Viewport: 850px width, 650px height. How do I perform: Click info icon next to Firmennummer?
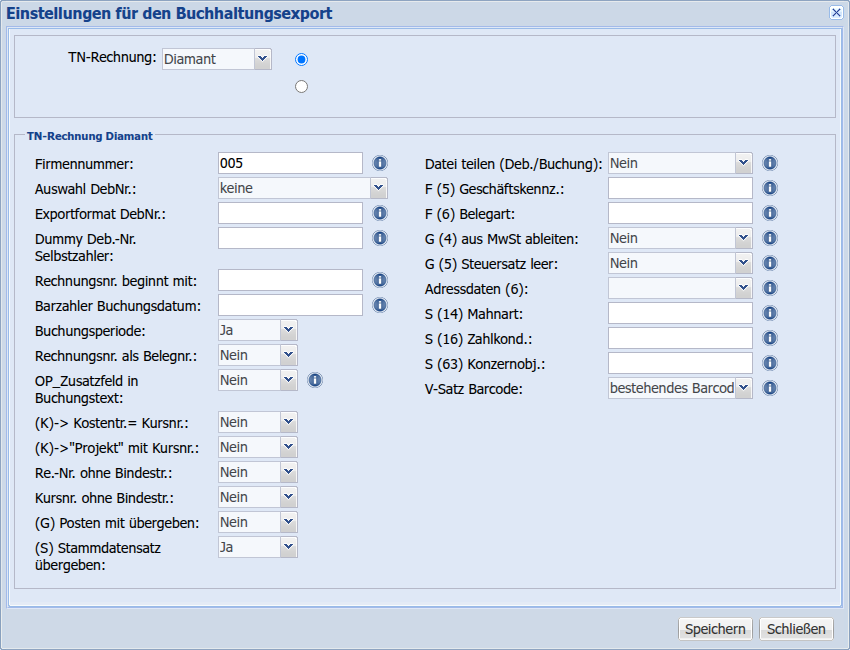(380, 163)
